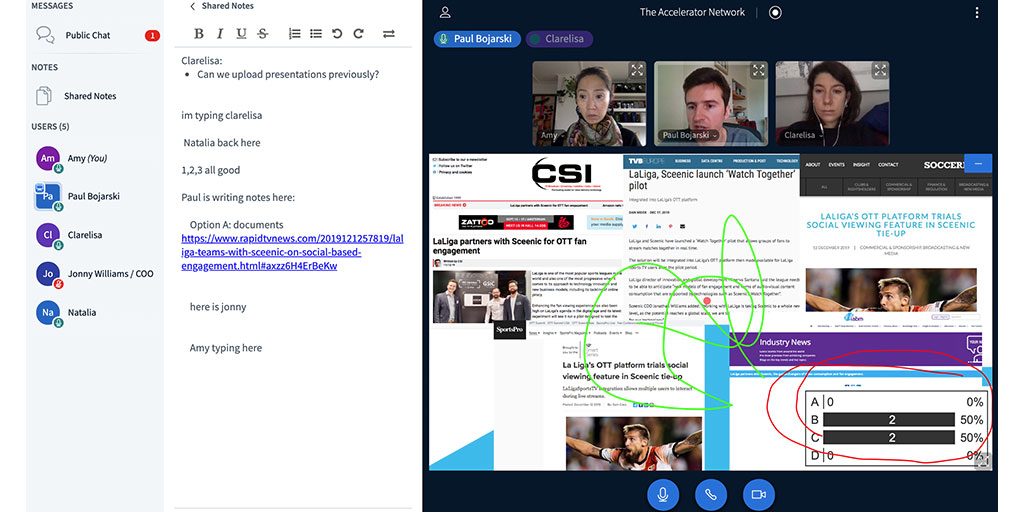
Task: Click poll result row C
Action: 897,438
